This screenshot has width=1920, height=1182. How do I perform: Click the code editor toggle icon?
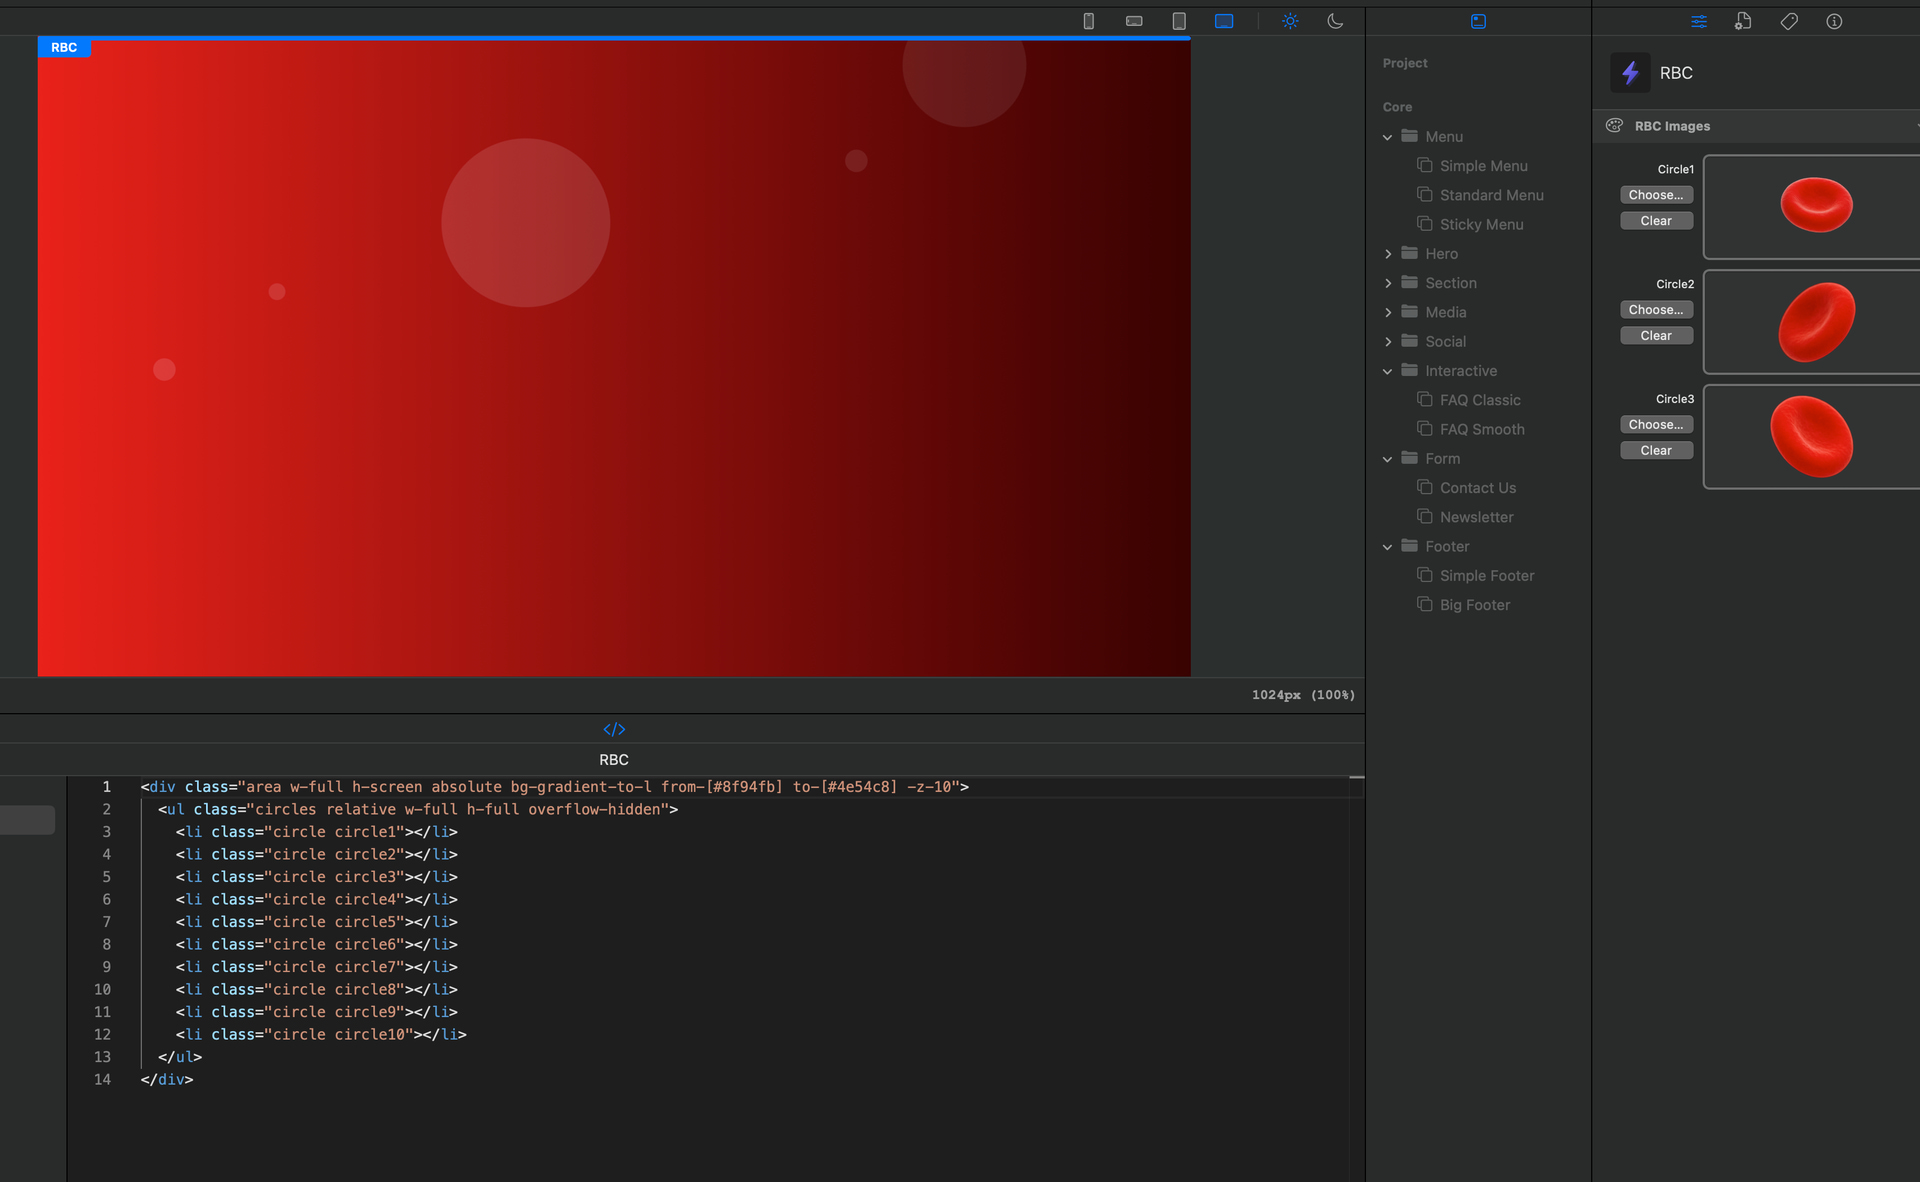pyautogui.click(x=614, y=729)
